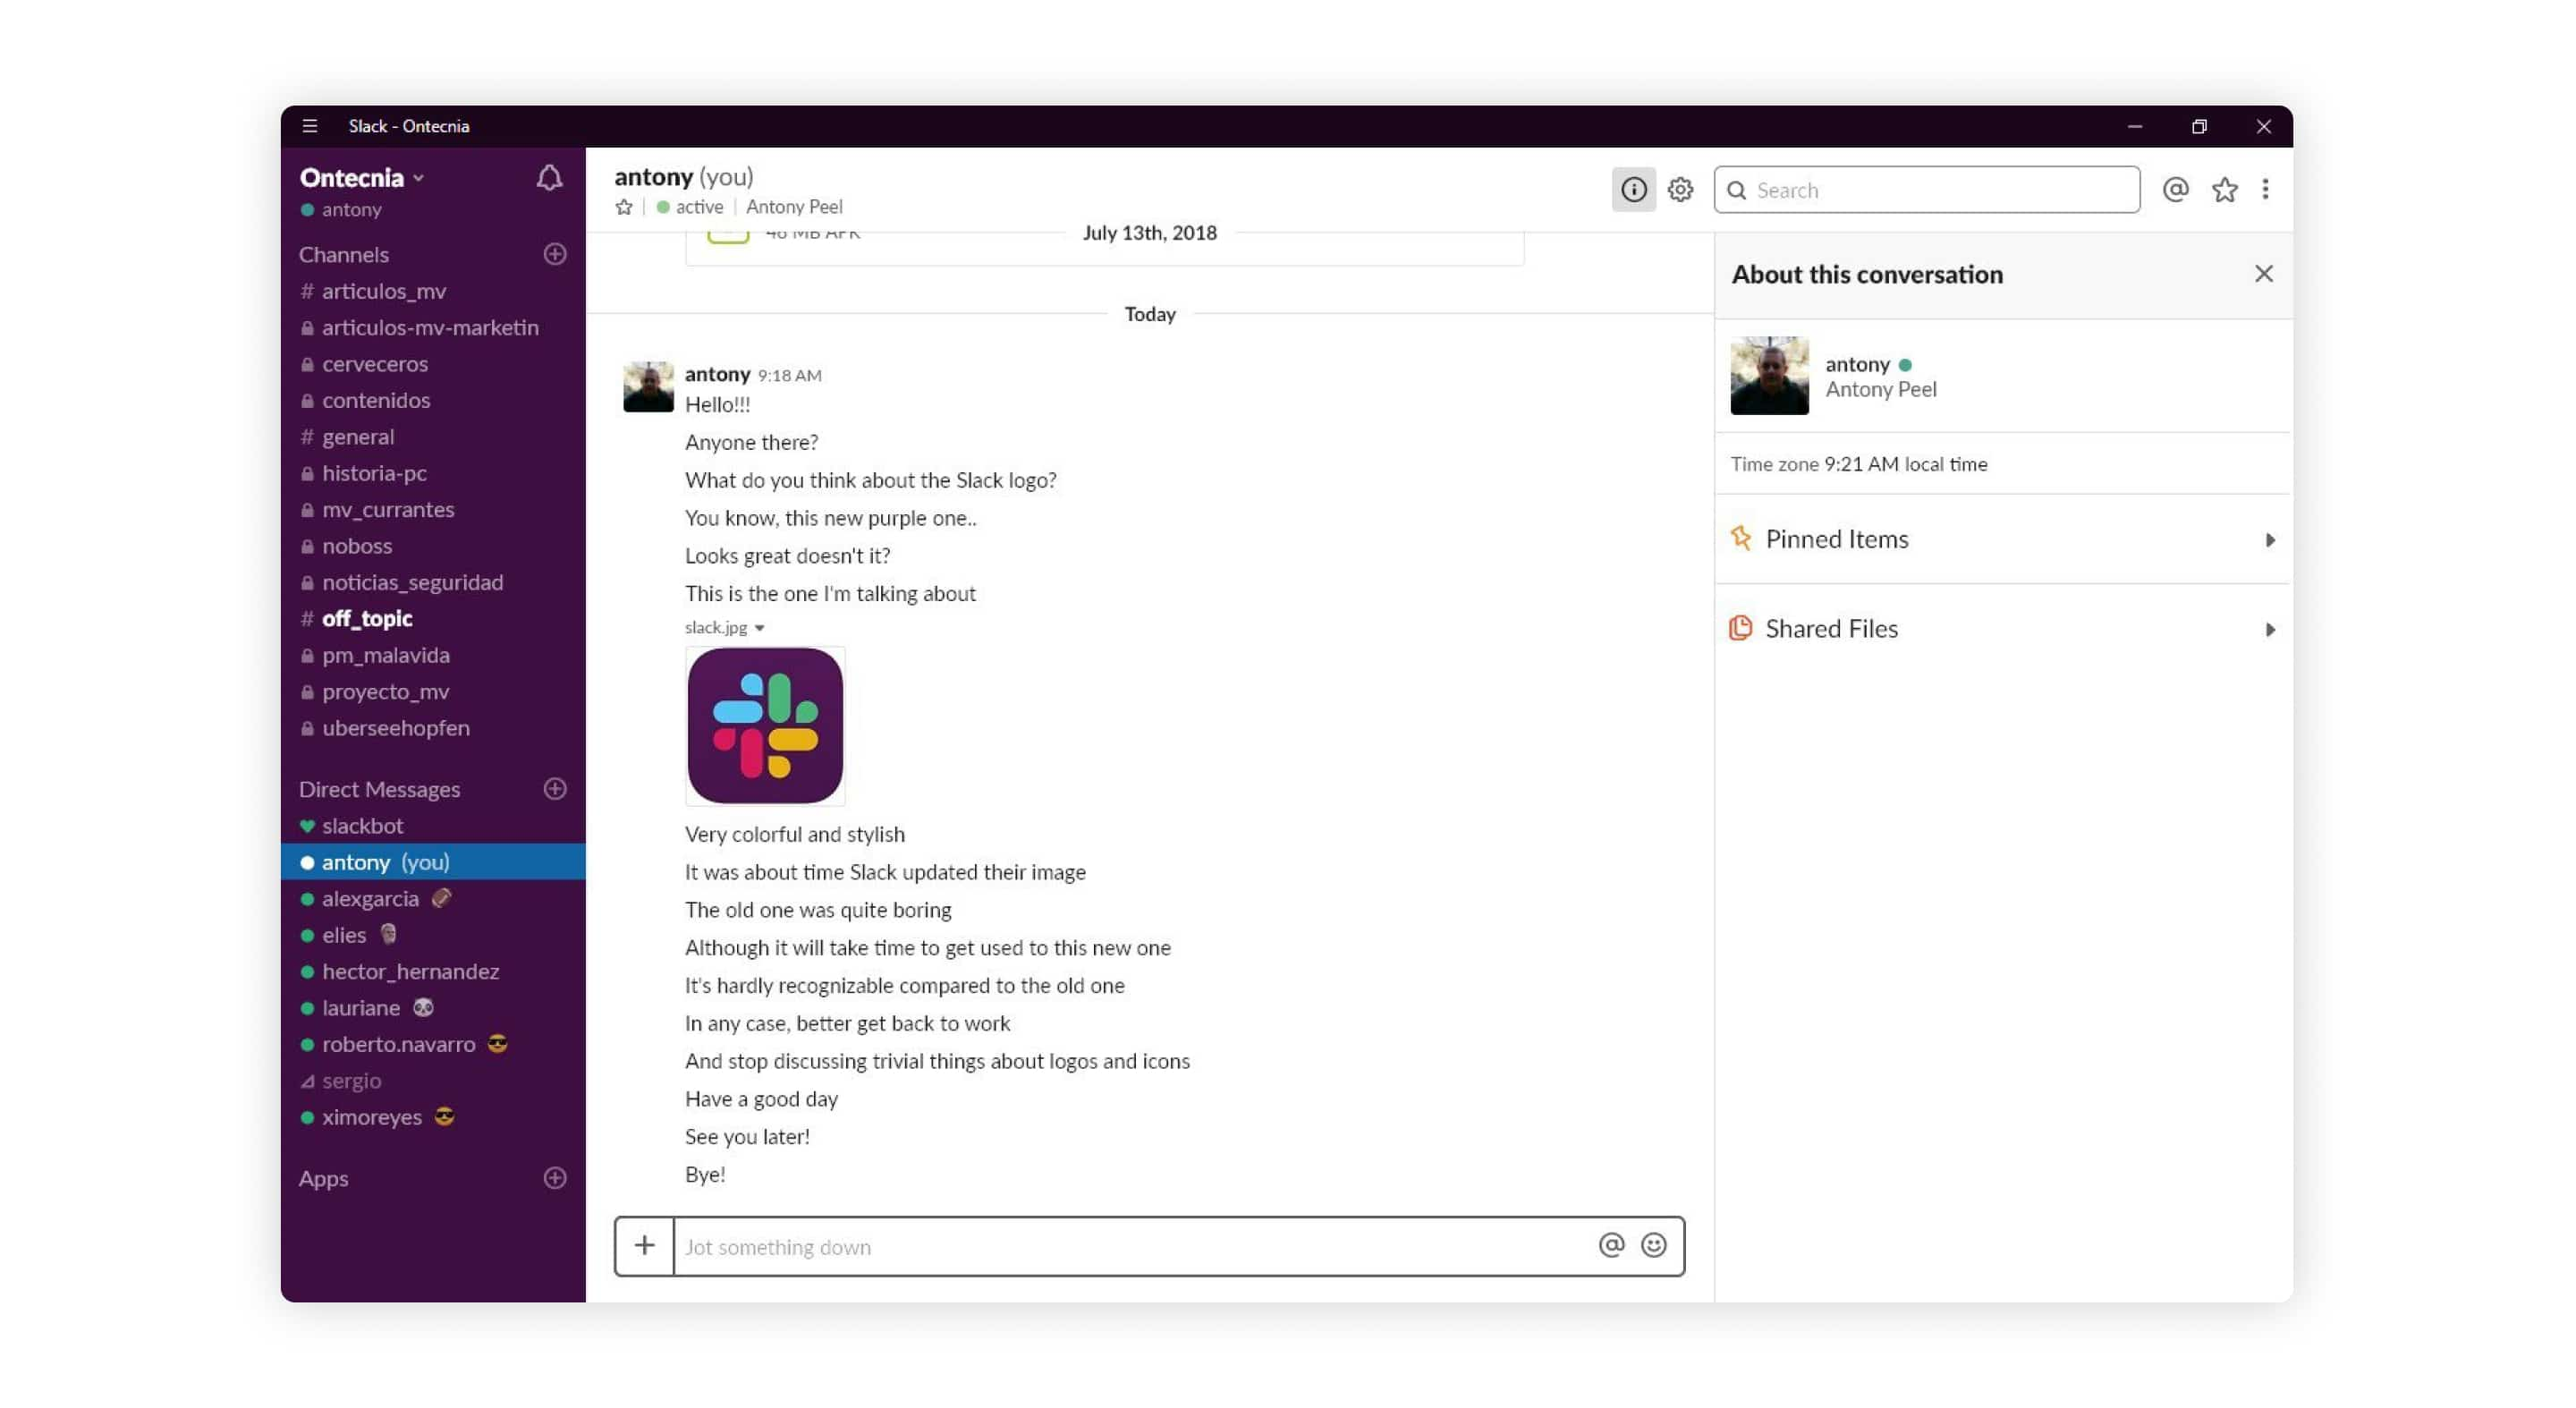This screenshot has height=1408, width=2576.
Task: Click the mention at-sign icon
Action: click(x=2175, y=189)
